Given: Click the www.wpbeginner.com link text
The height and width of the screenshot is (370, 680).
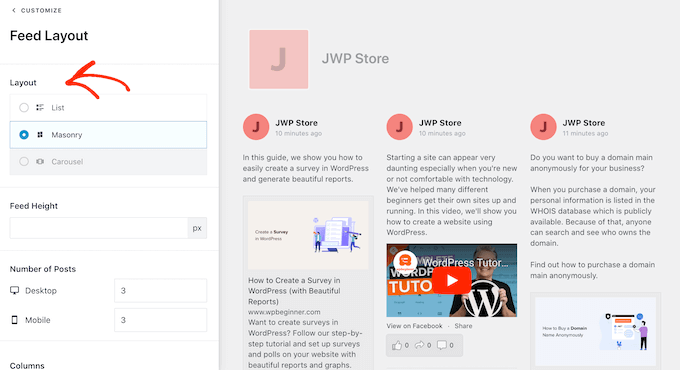Looking at the screenshot, I should [284, 312].
